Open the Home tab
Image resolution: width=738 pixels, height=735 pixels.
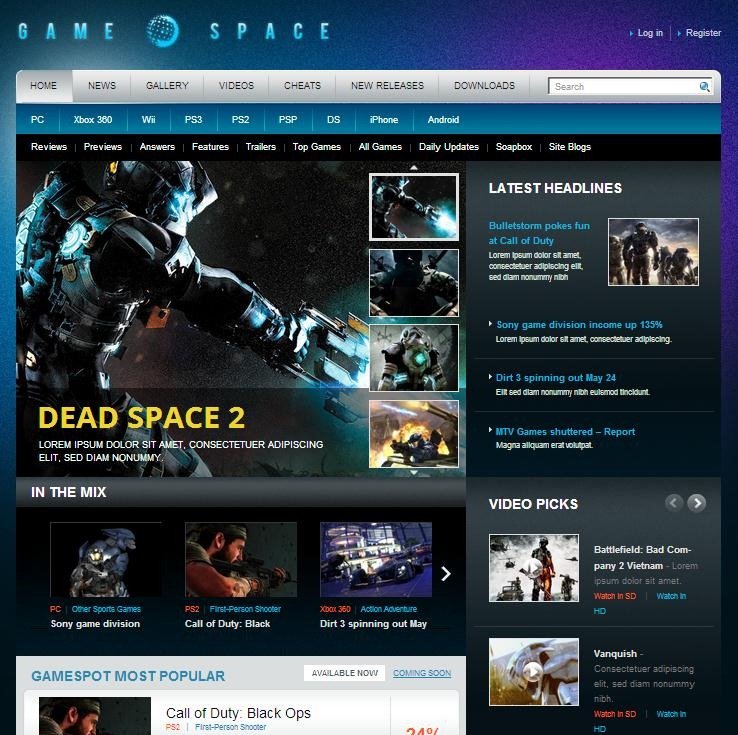click(x=43, y=86)
